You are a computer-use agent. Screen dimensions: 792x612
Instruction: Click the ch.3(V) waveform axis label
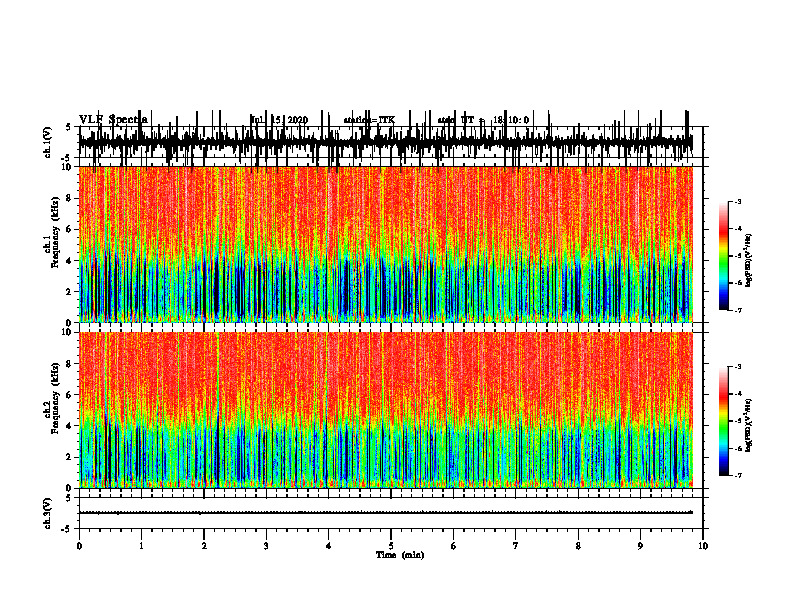point(48,513)
